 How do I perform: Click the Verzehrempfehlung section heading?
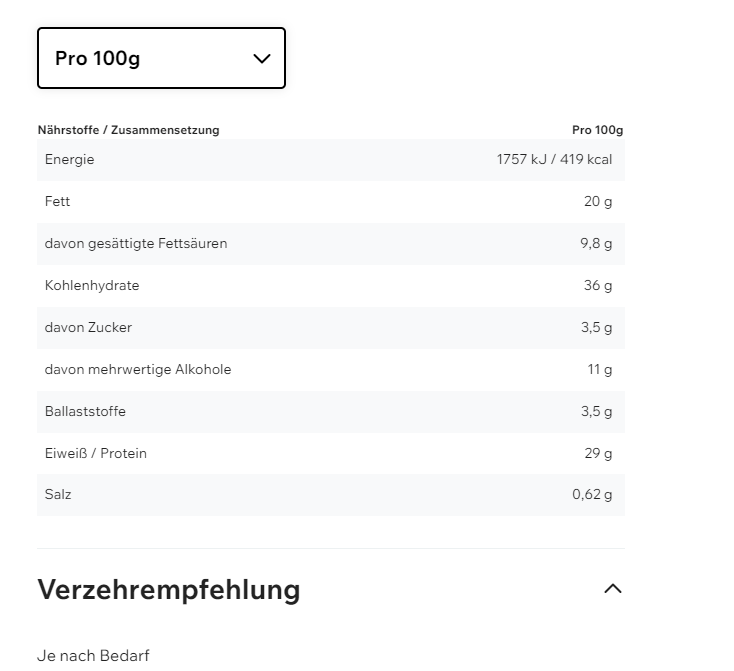[x=169, y=589]
